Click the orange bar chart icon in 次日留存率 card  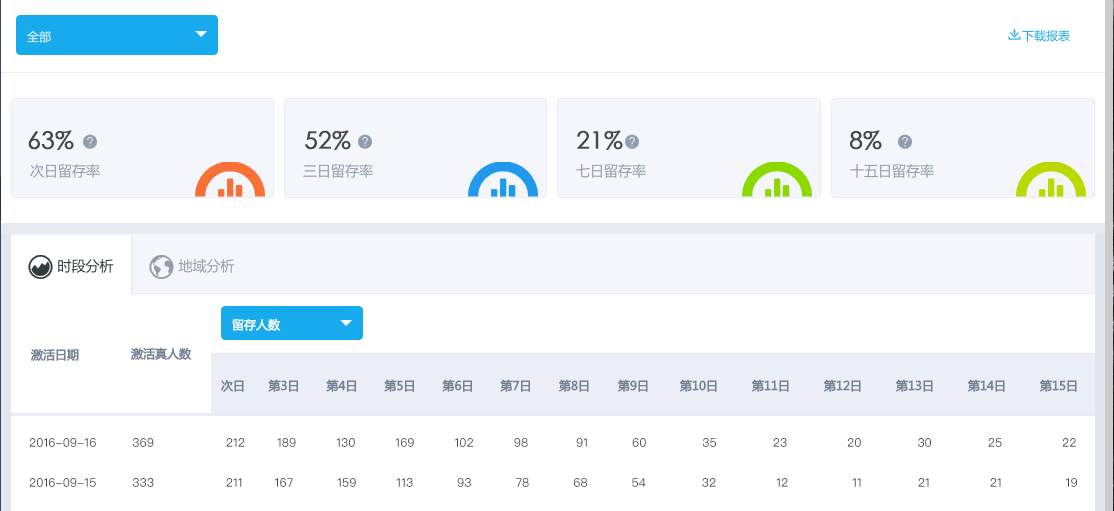coord(230,184)
